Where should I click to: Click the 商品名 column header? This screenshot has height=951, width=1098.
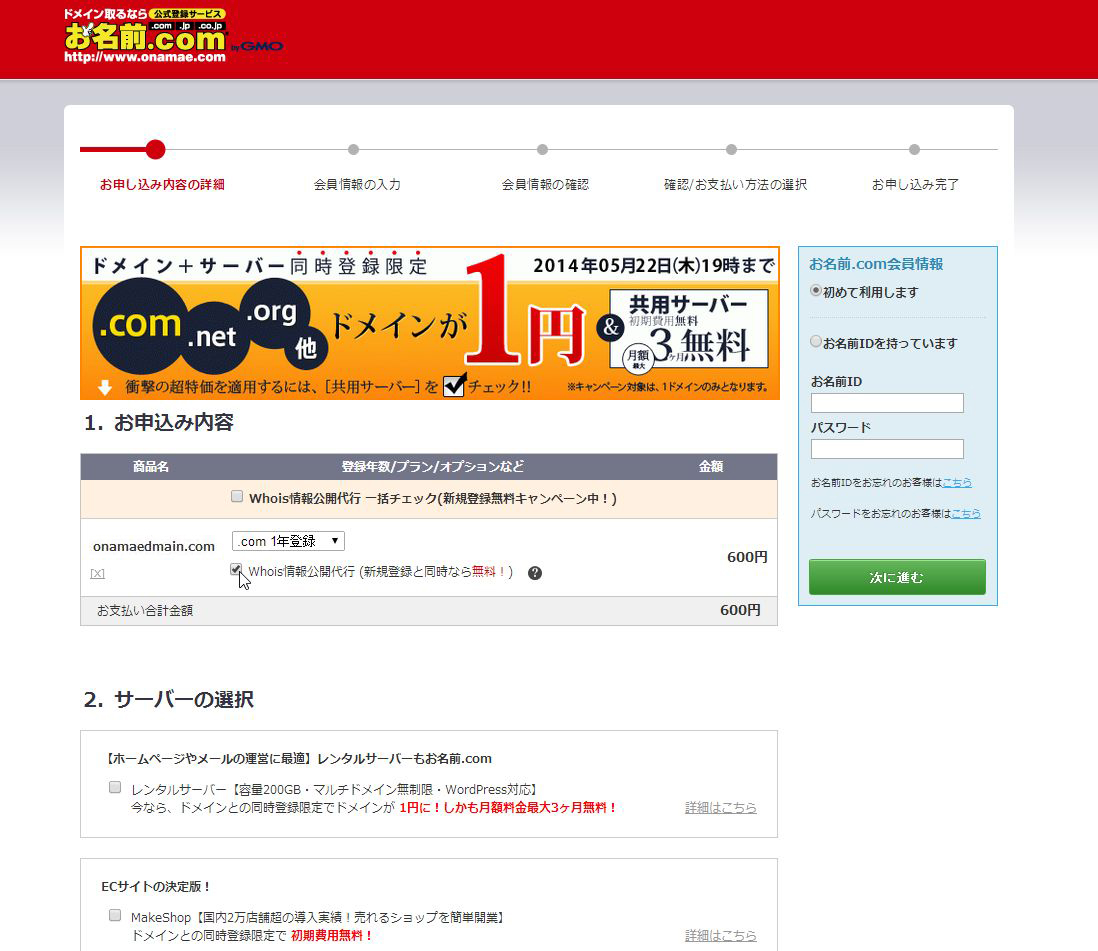pos(151,466)
